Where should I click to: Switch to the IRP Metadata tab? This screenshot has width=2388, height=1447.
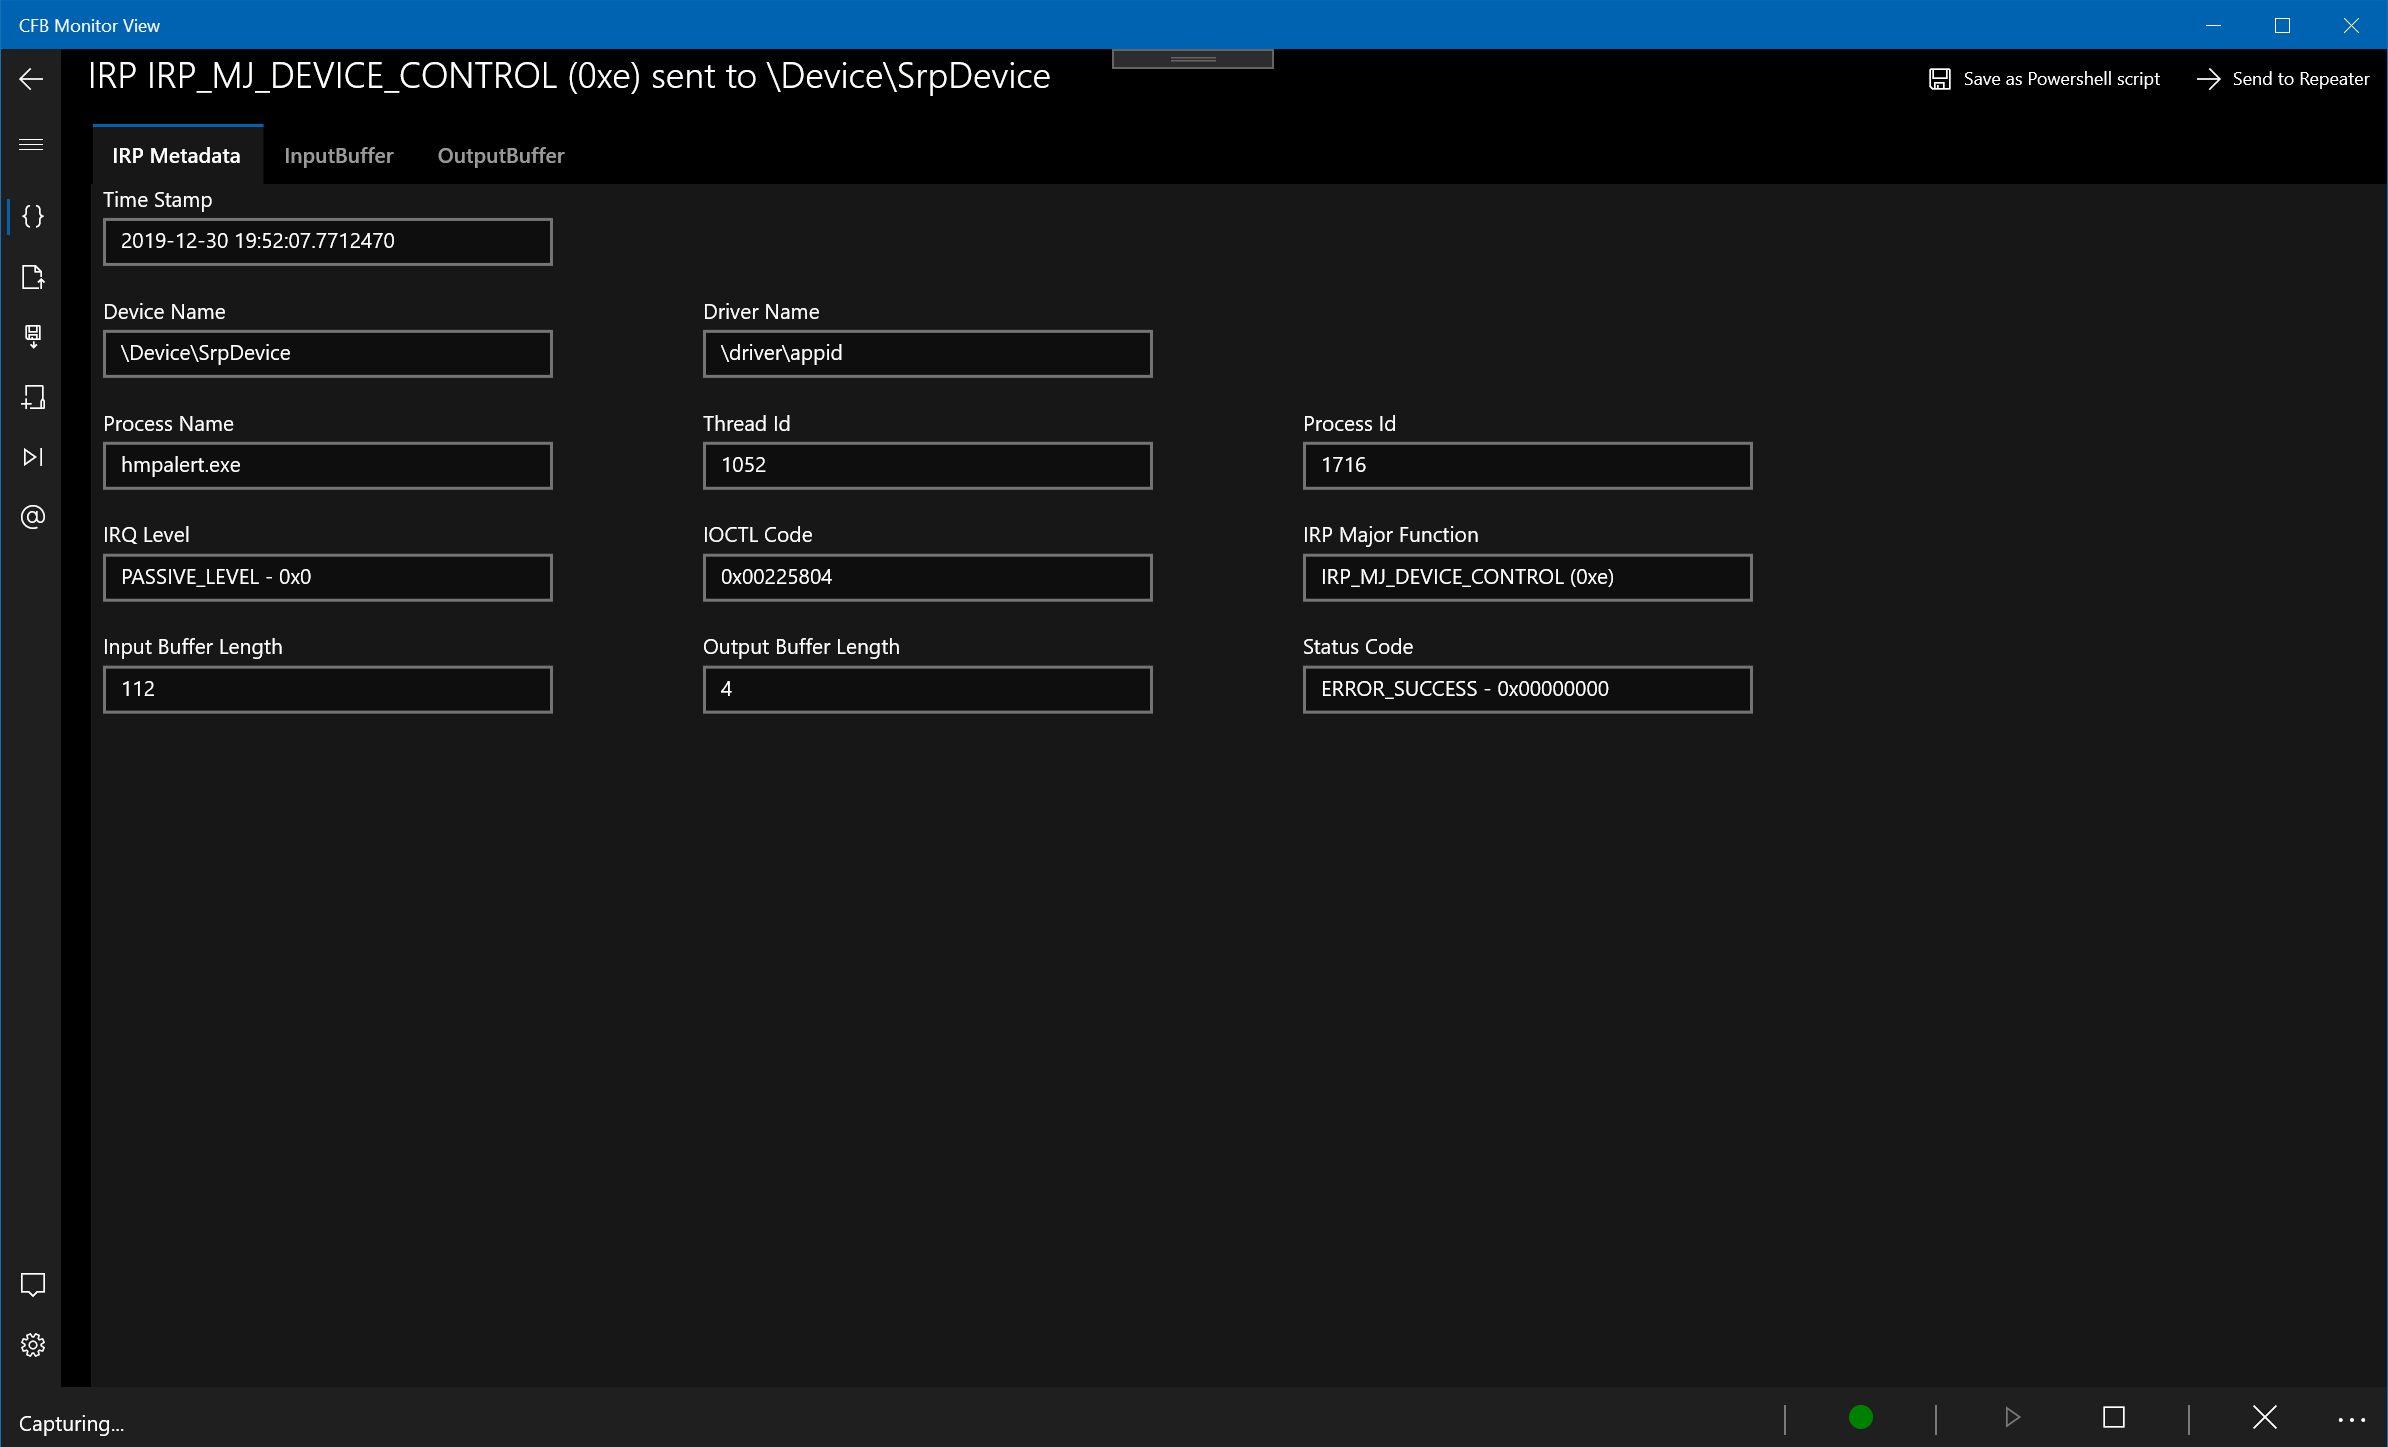click(x=177, y=155)
